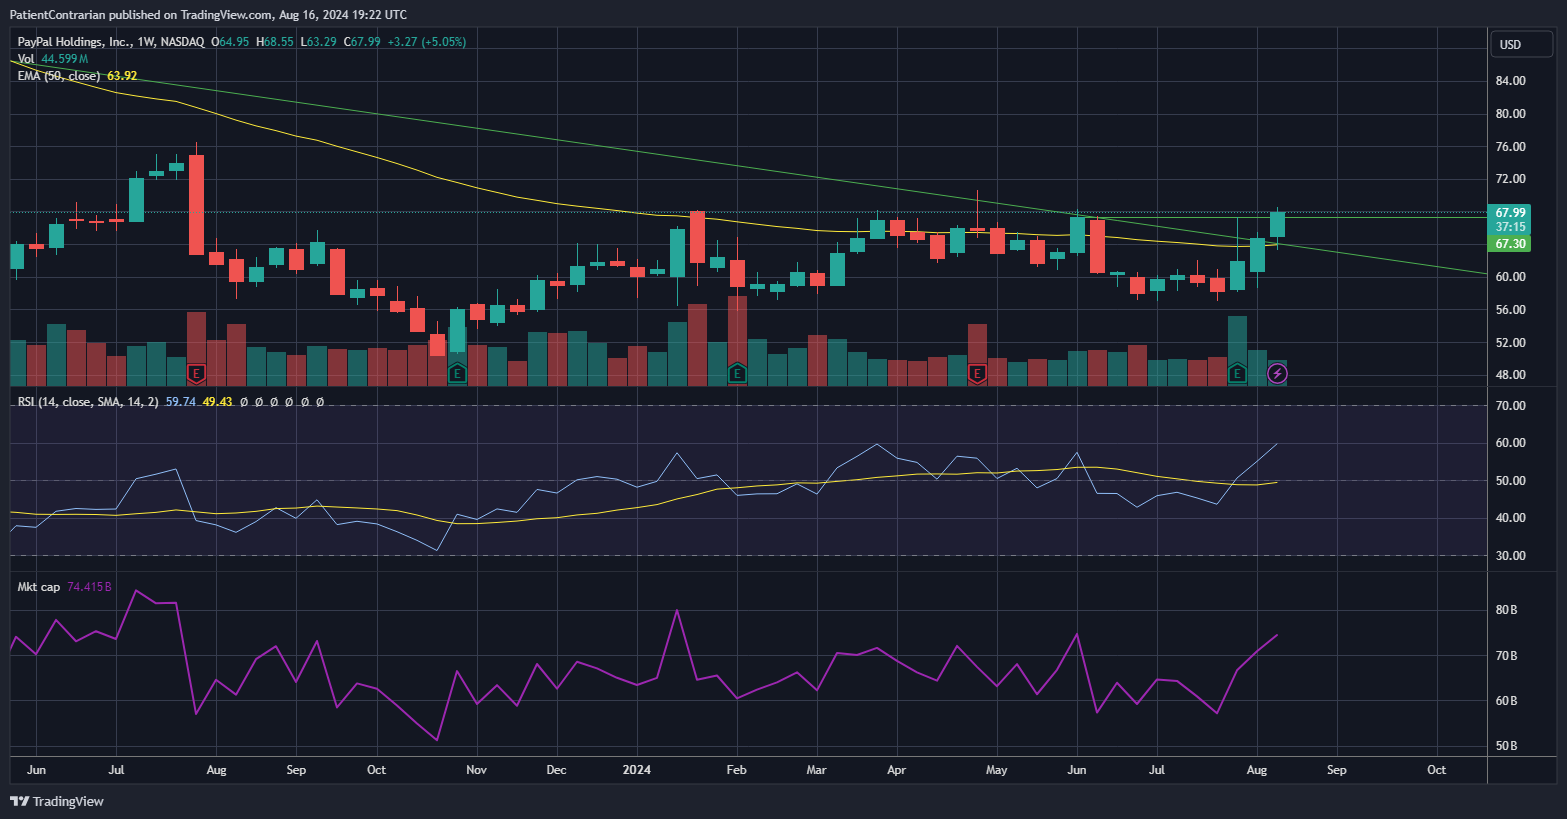Viewport: 1567px width, 819px height.
Task: Click the 70B market cap scale value
Action: pyautogui.click(x=1506, y=656)
